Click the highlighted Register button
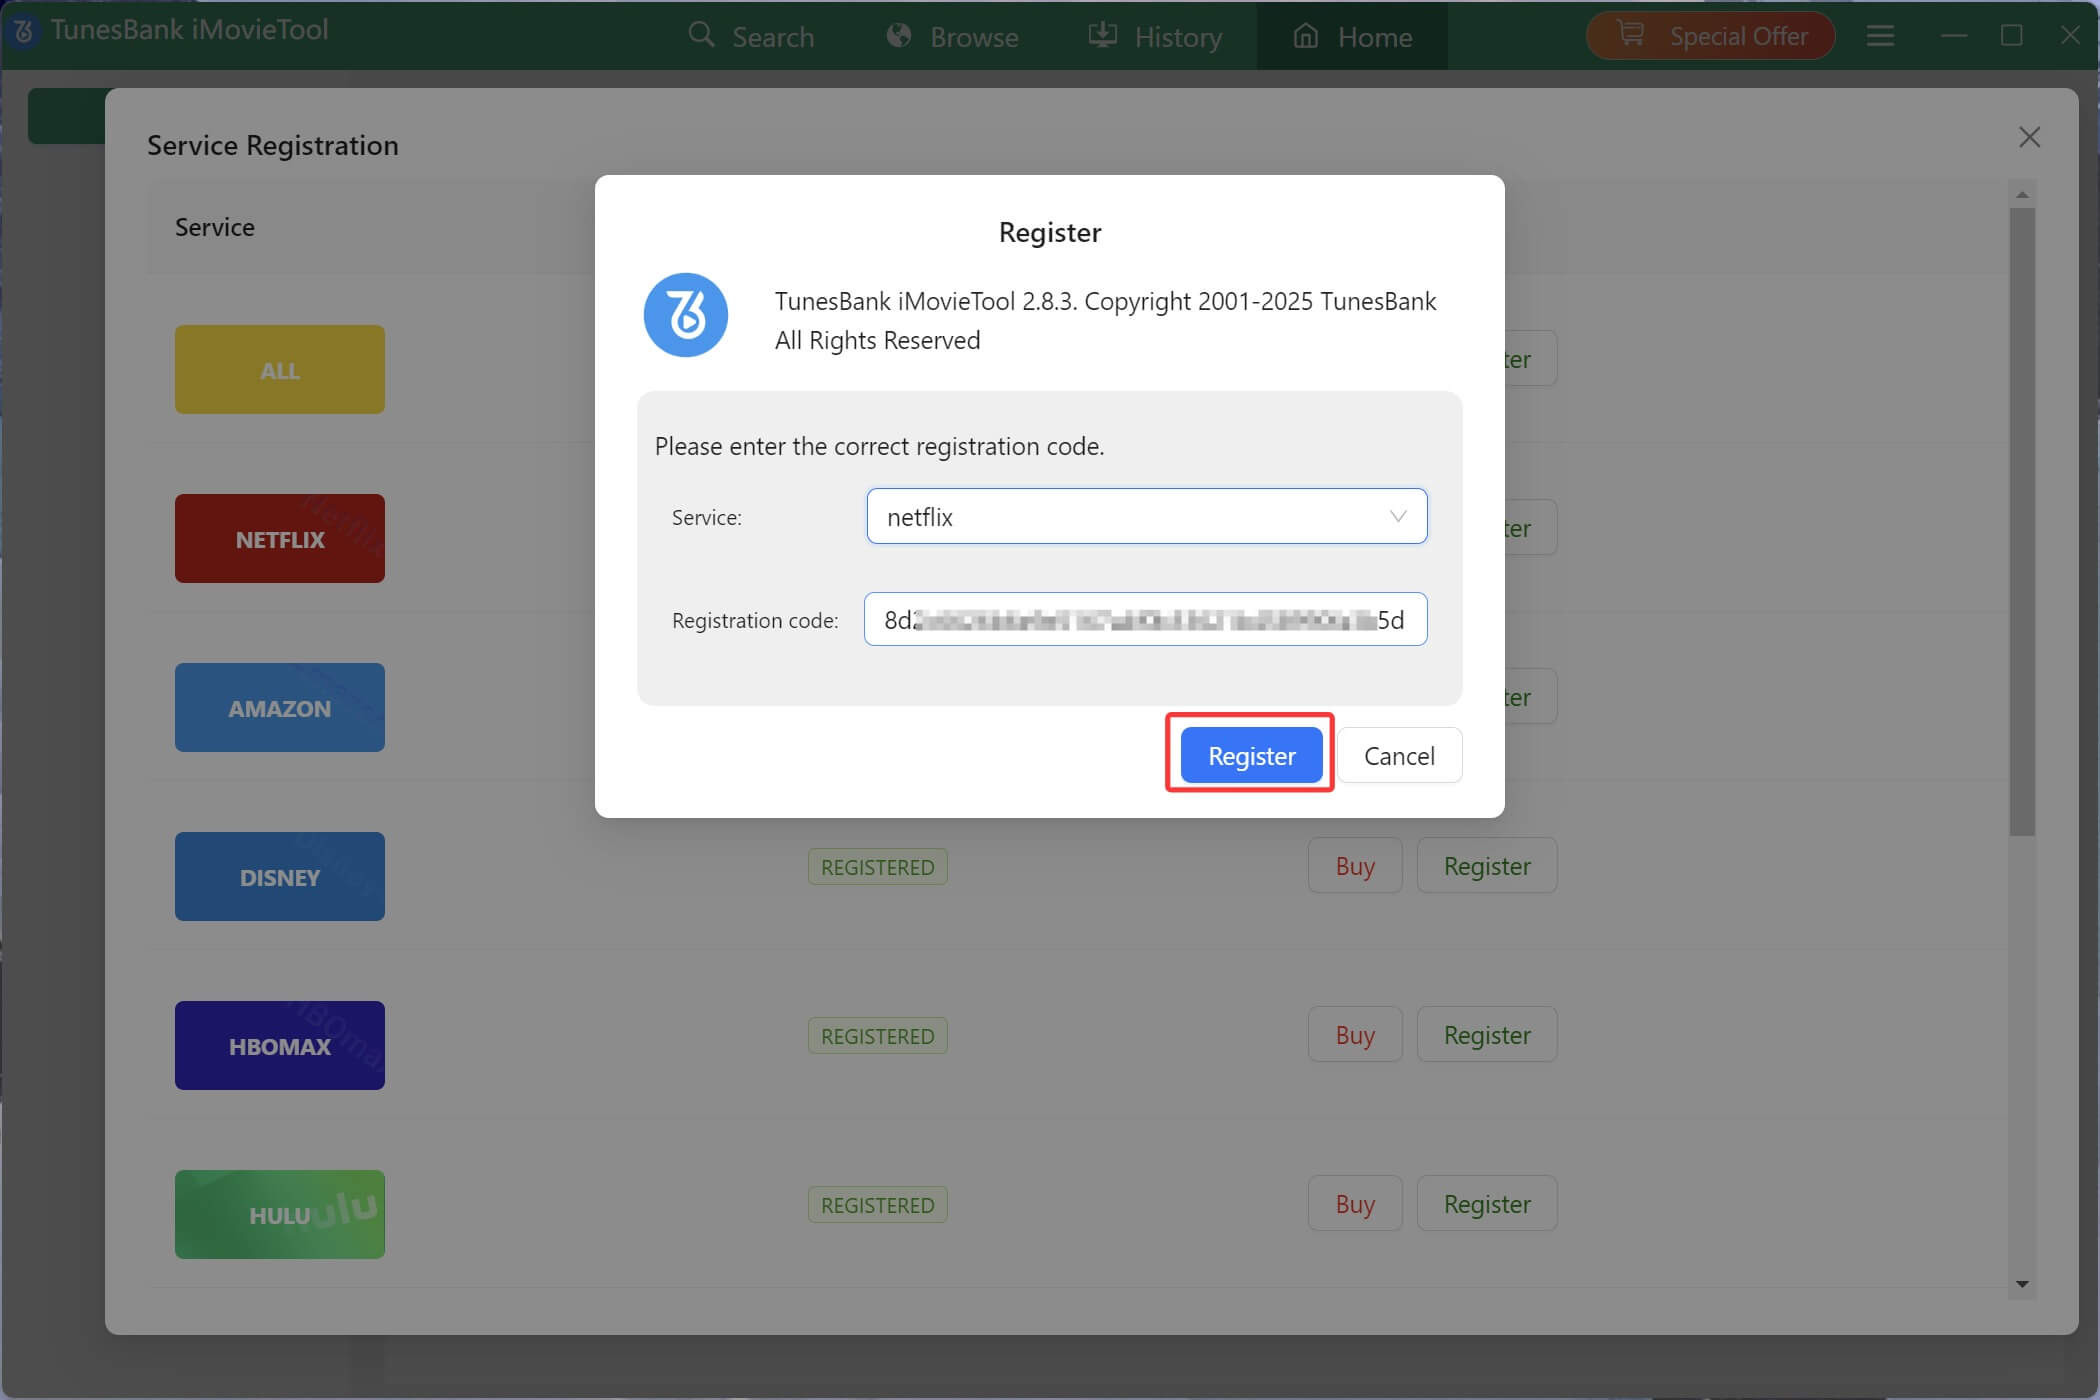Screen dimensions: 2100x1400 [x=1250, y=755]
